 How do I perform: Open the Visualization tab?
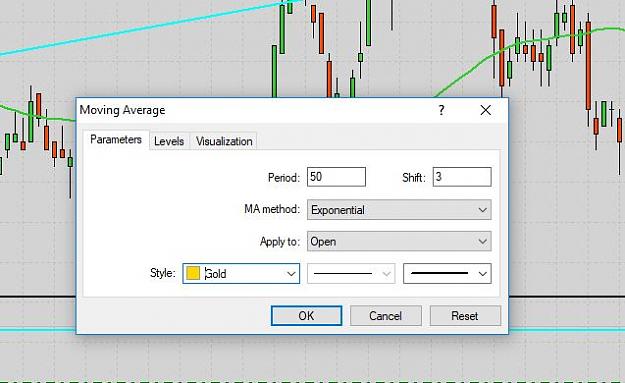point(224,141)
